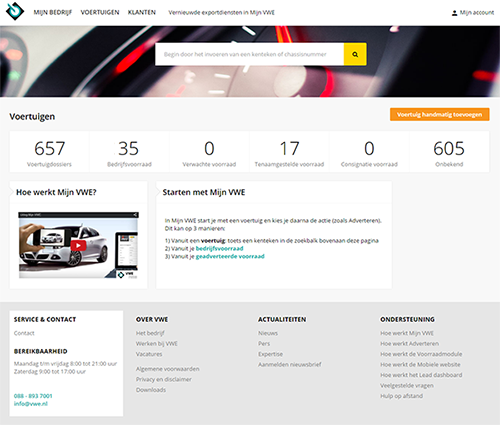The width and height of the screenshot is (500, 425).
Task: Open the 605 Onbekend tile
Action: click(449, 152)
